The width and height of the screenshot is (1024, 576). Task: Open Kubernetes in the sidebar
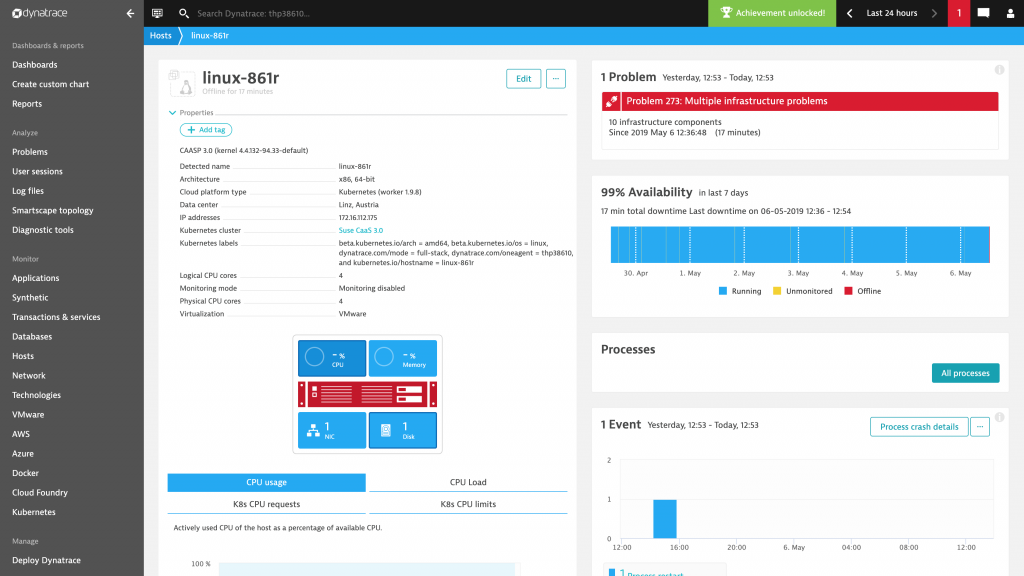[x=33, y=513]
